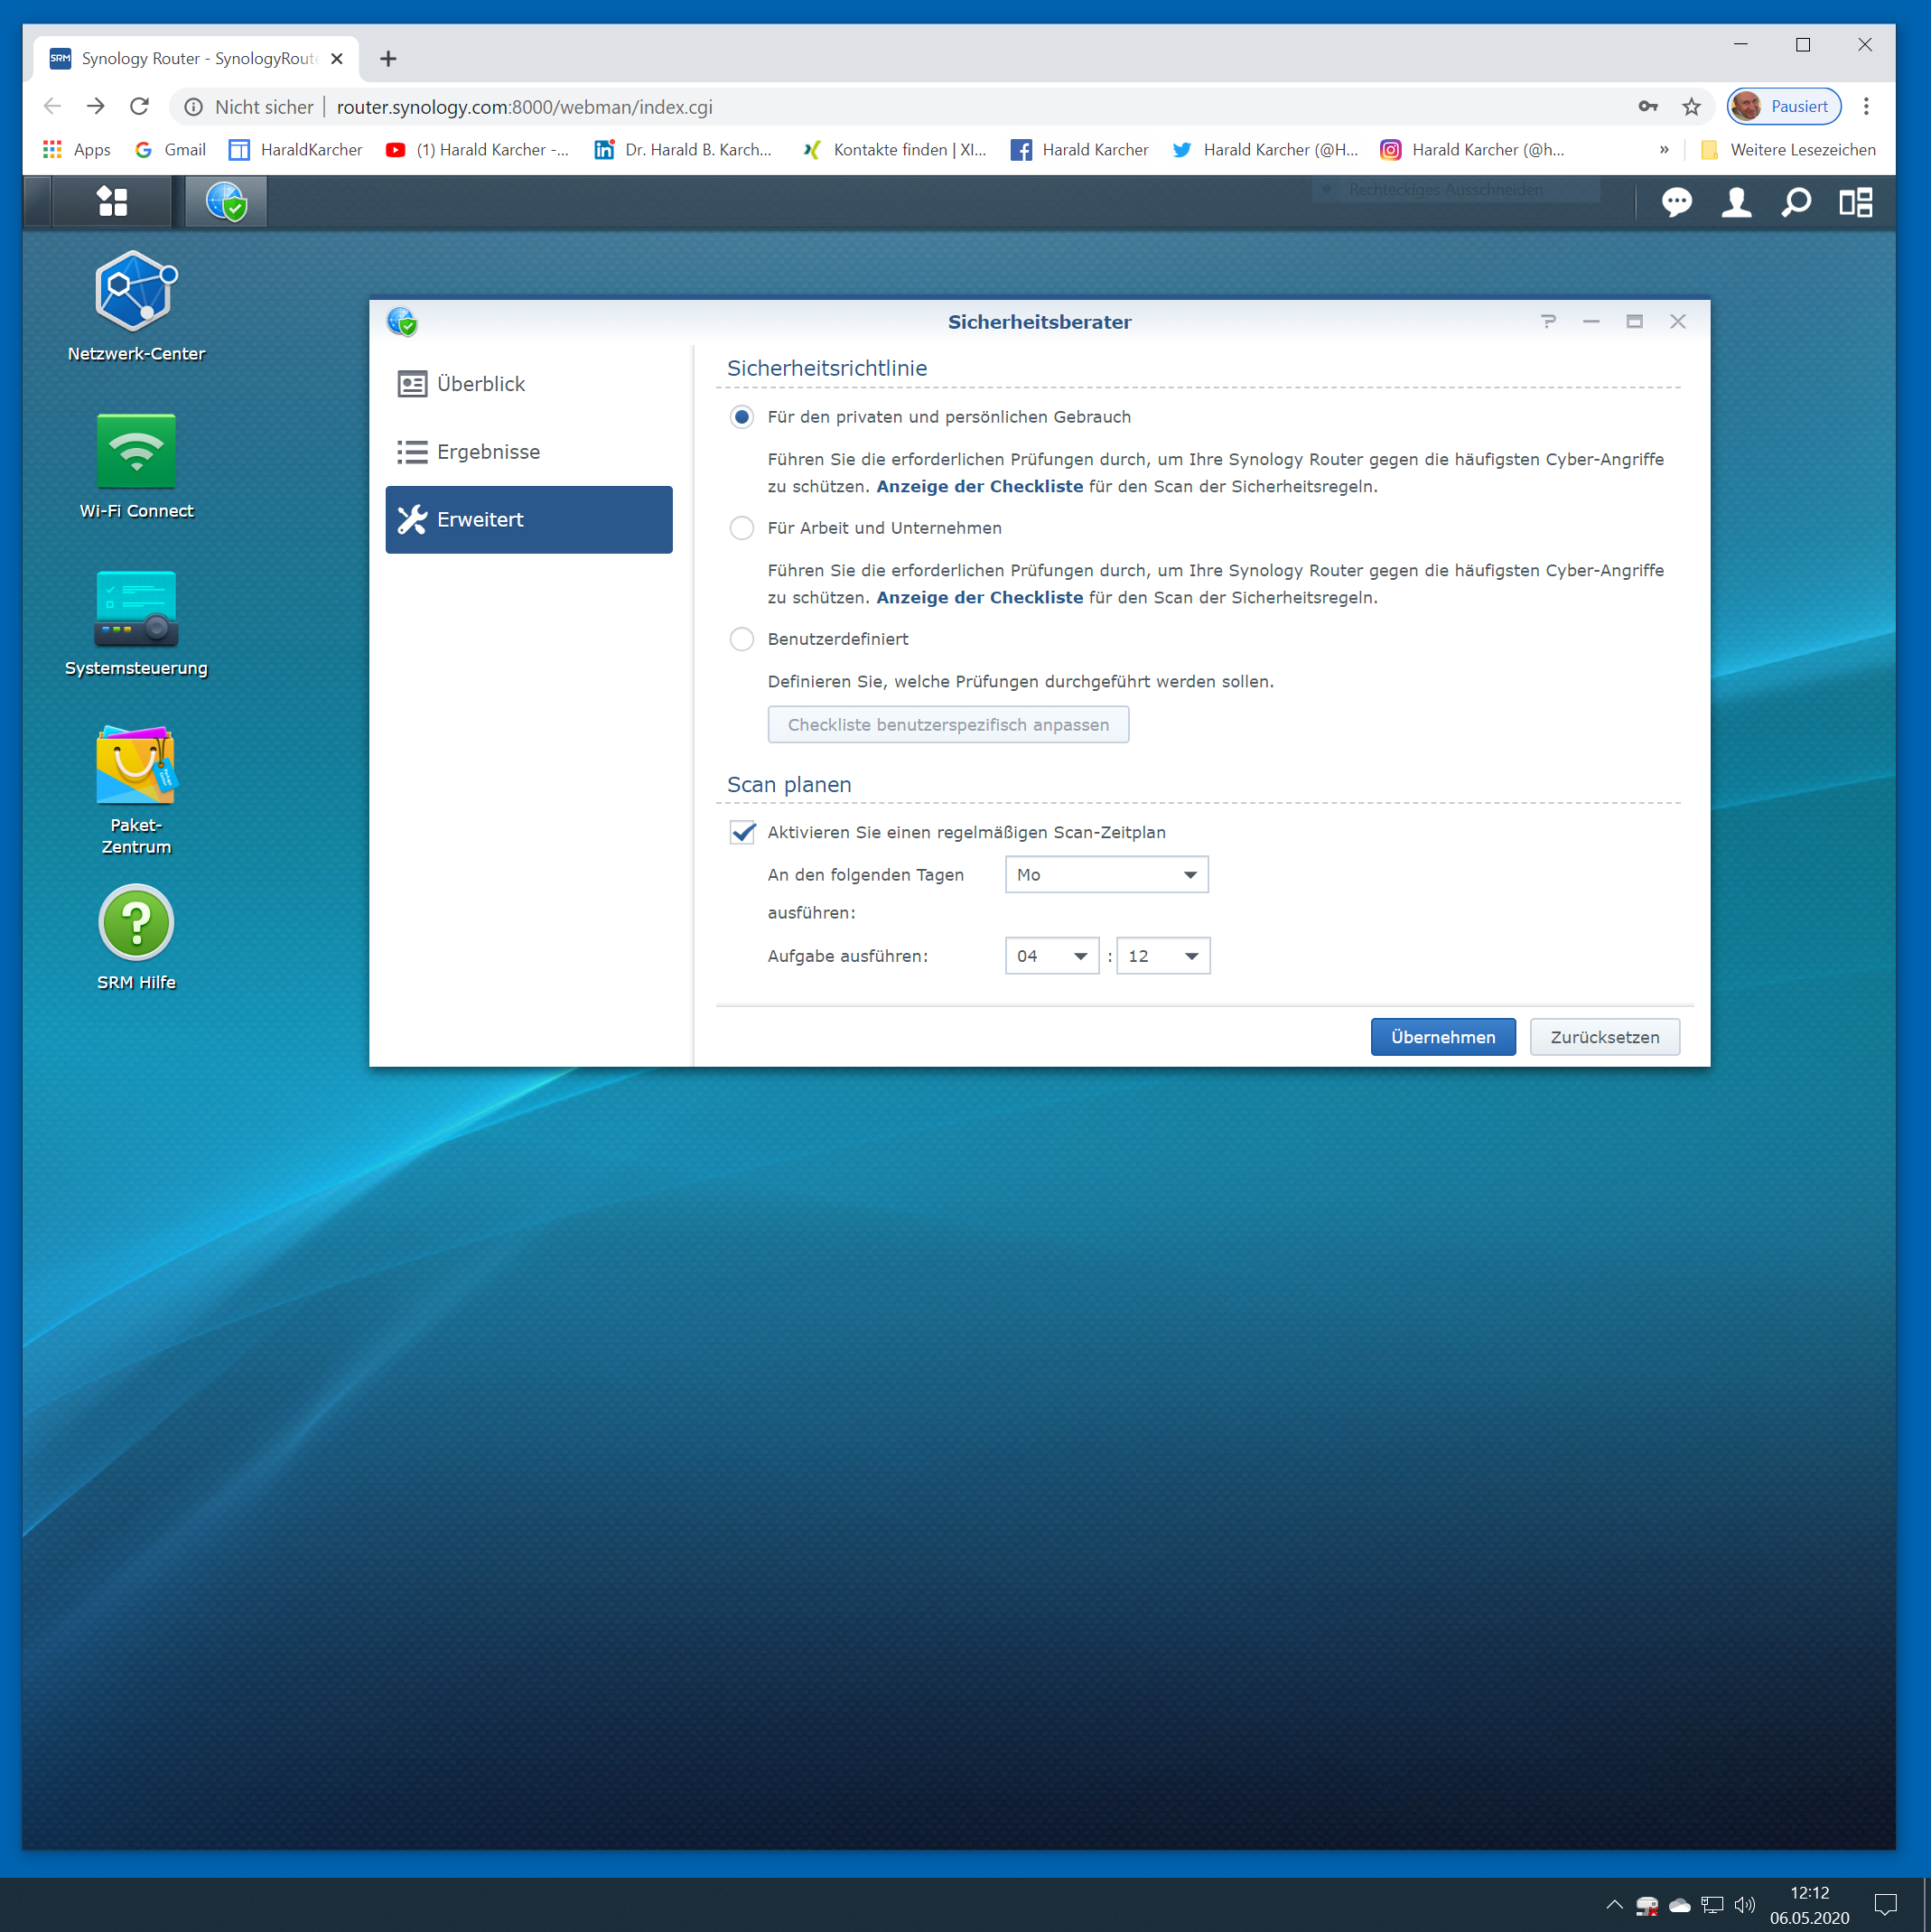Select 'Für Arbeit und Unternehmen' policy

pos(741,528)
